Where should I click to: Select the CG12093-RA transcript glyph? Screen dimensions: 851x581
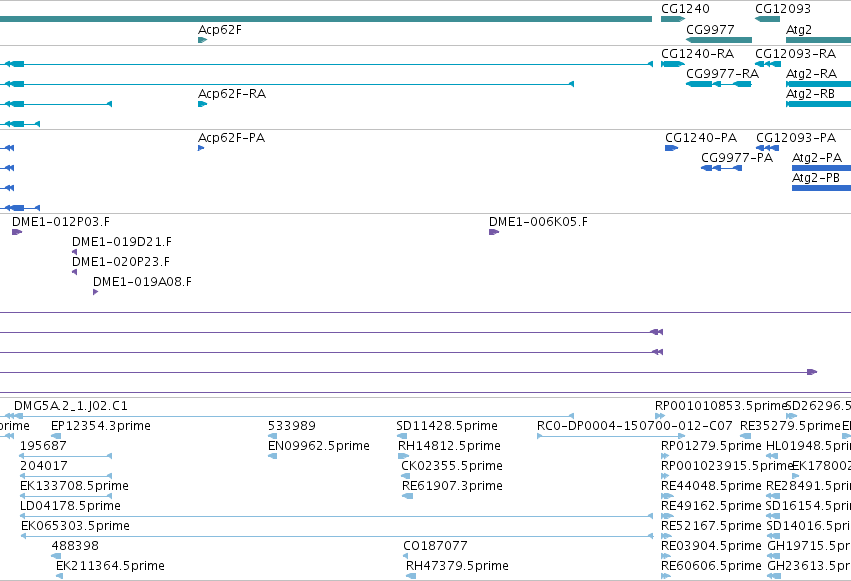767,64
